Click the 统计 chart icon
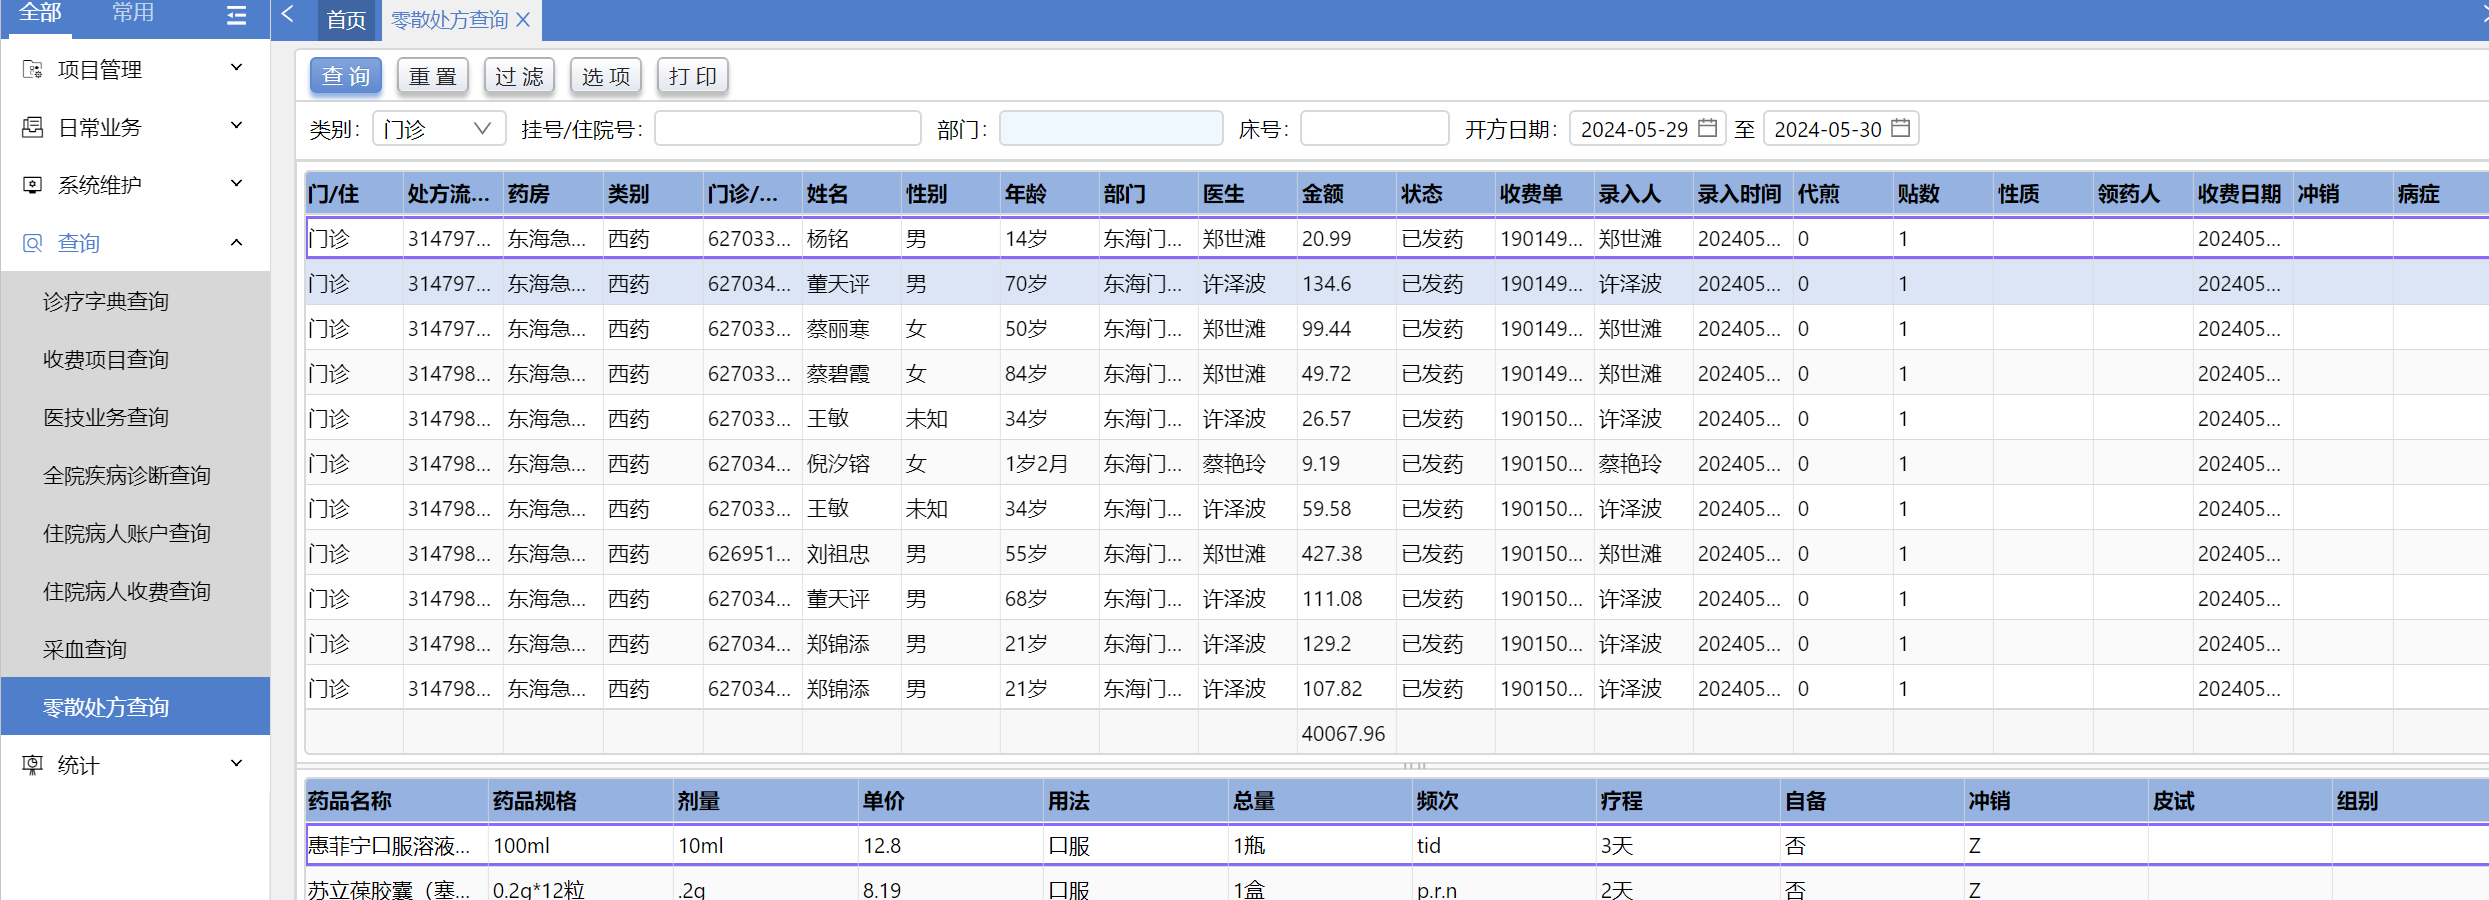Image resolution: width=2489 pixels, height=900 pixels. 32,765
